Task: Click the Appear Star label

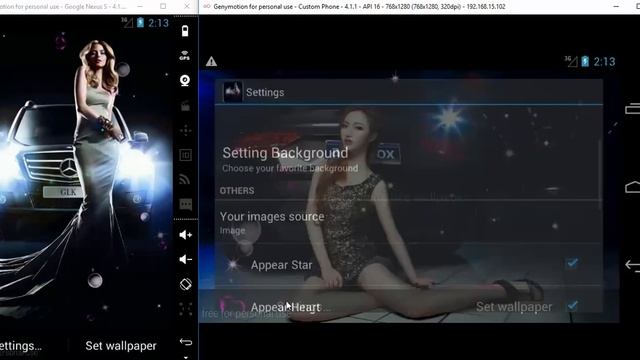Action: (281, 265)
